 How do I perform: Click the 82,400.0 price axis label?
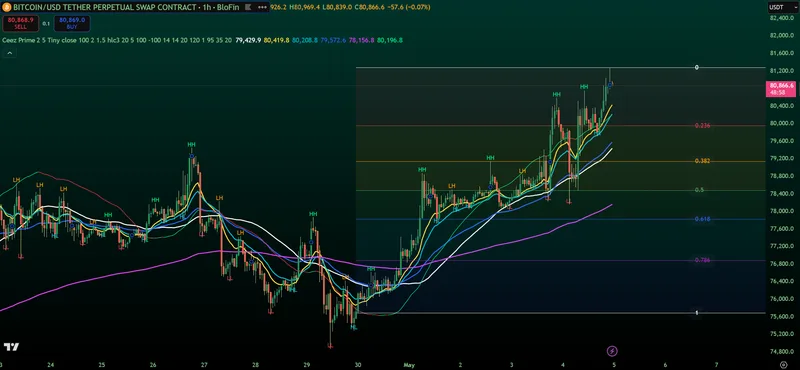pos(783,18)
